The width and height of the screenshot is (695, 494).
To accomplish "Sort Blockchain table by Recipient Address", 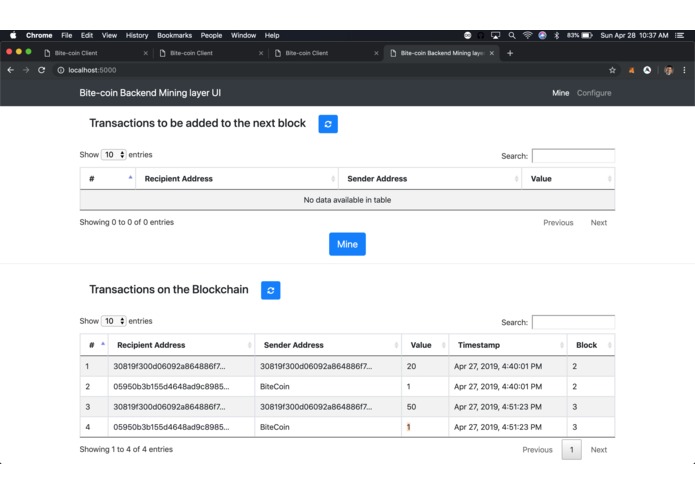I will click(x=181, y=345).
